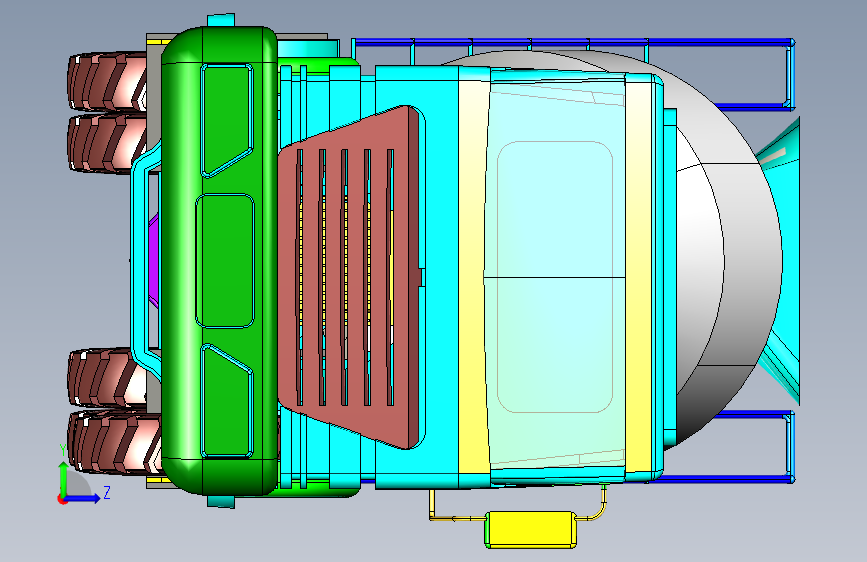Click the blue Z axis arrow
Viewport: 867px width, 562px height.
point(83,498)
